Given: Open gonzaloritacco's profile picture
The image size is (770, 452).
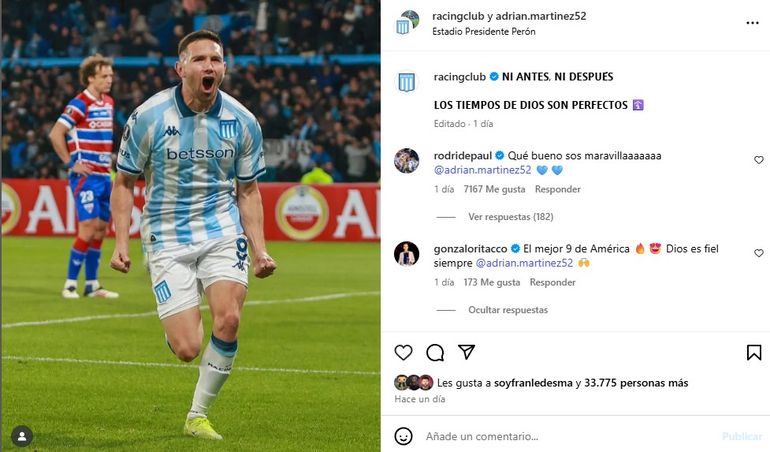Looking at the screenshot, I should click(407, 254).
